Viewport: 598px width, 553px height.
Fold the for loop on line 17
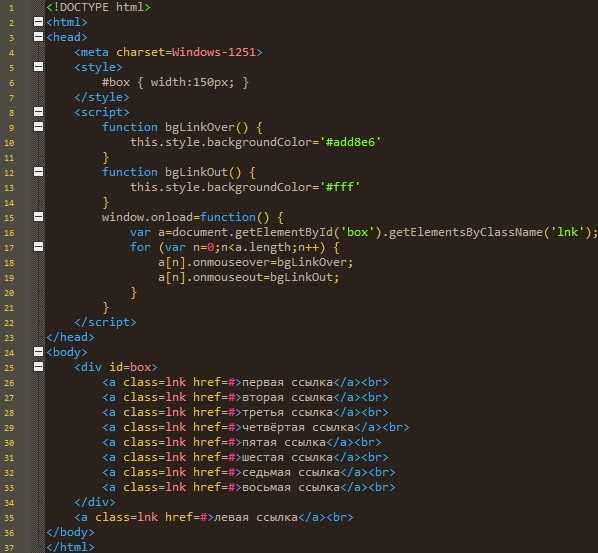pos(39,247)
